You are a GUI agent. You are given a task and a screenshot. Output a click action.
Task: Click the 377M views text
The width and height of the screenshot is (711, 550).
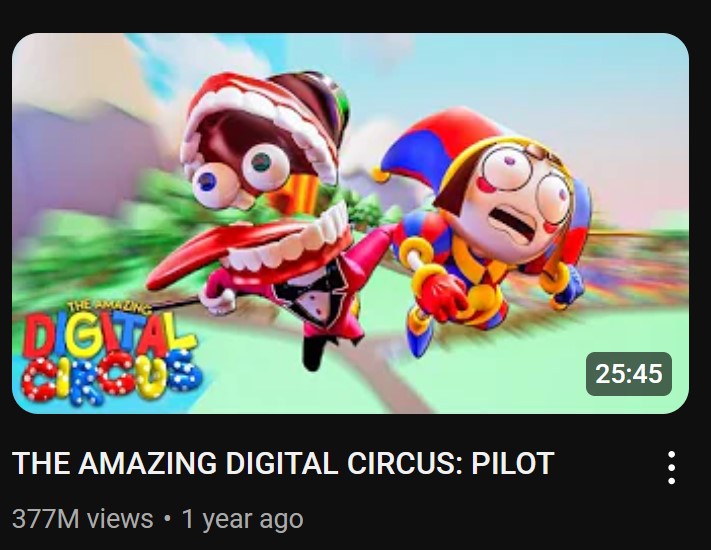coord(83,518)
